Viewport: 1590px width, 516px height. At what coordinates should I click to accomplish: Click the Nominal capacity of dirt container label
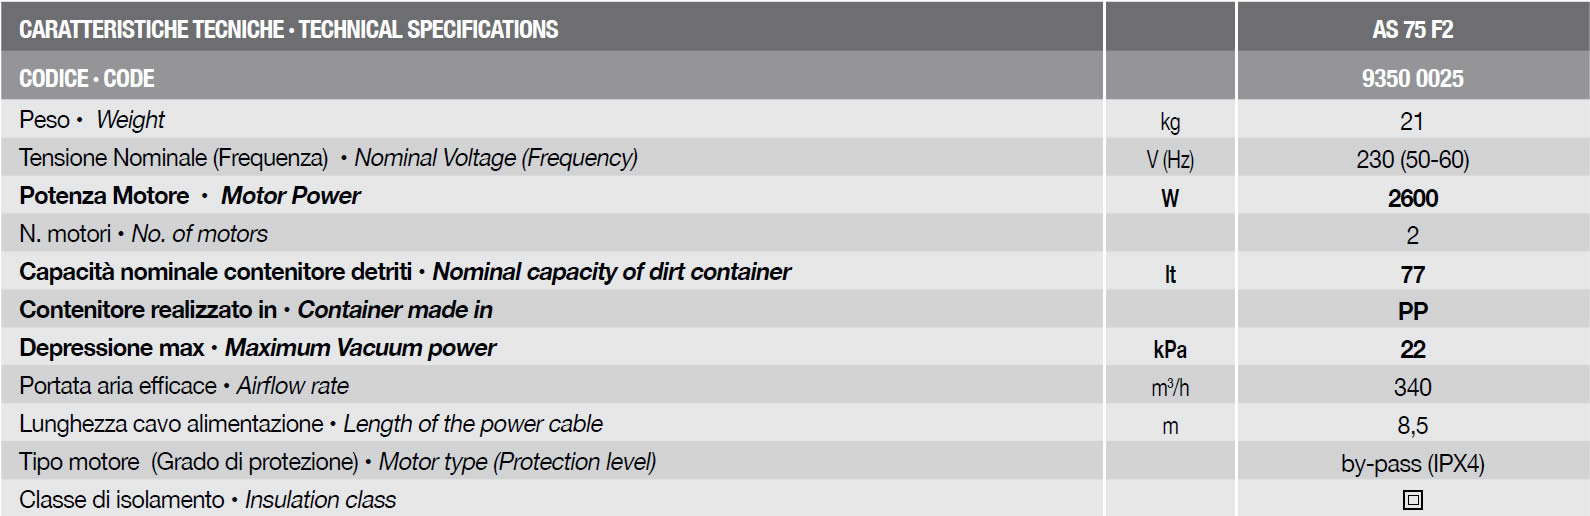[612, 272]
